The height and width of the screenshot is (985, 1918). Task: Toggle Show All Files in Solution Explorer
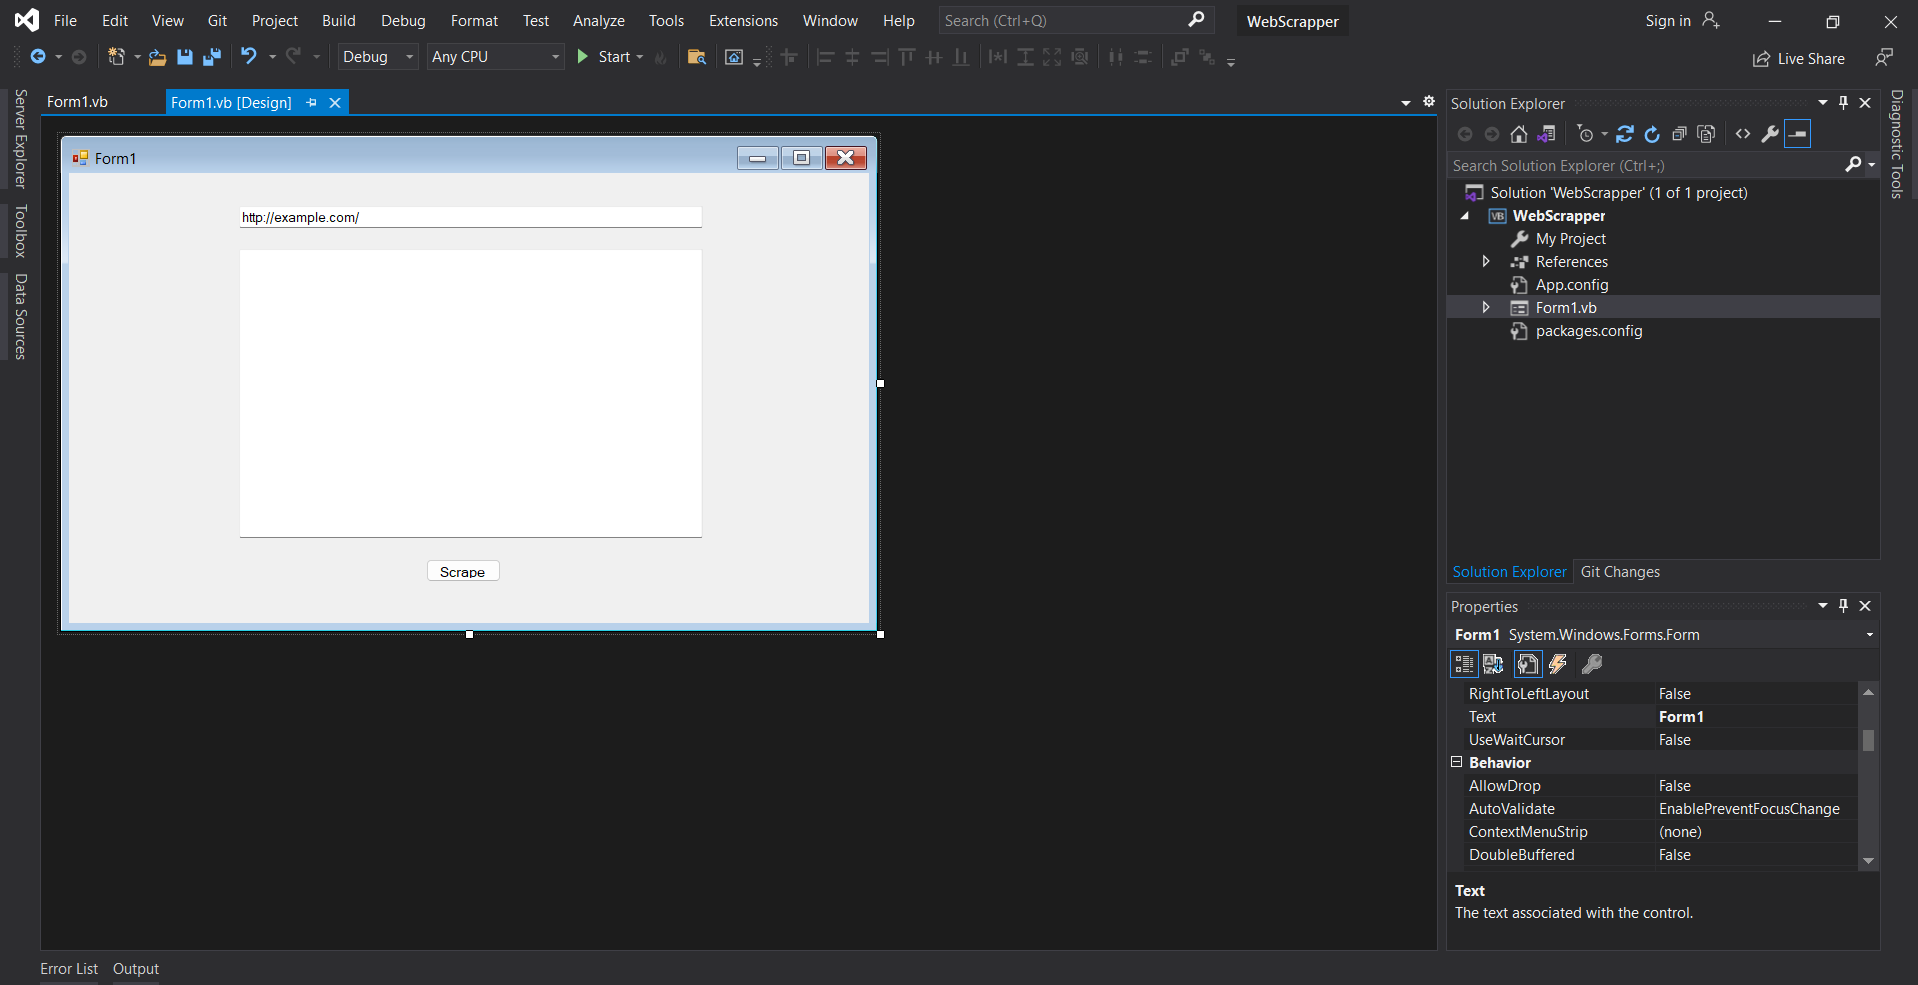pyautogui.click(x=1706, y=133)
